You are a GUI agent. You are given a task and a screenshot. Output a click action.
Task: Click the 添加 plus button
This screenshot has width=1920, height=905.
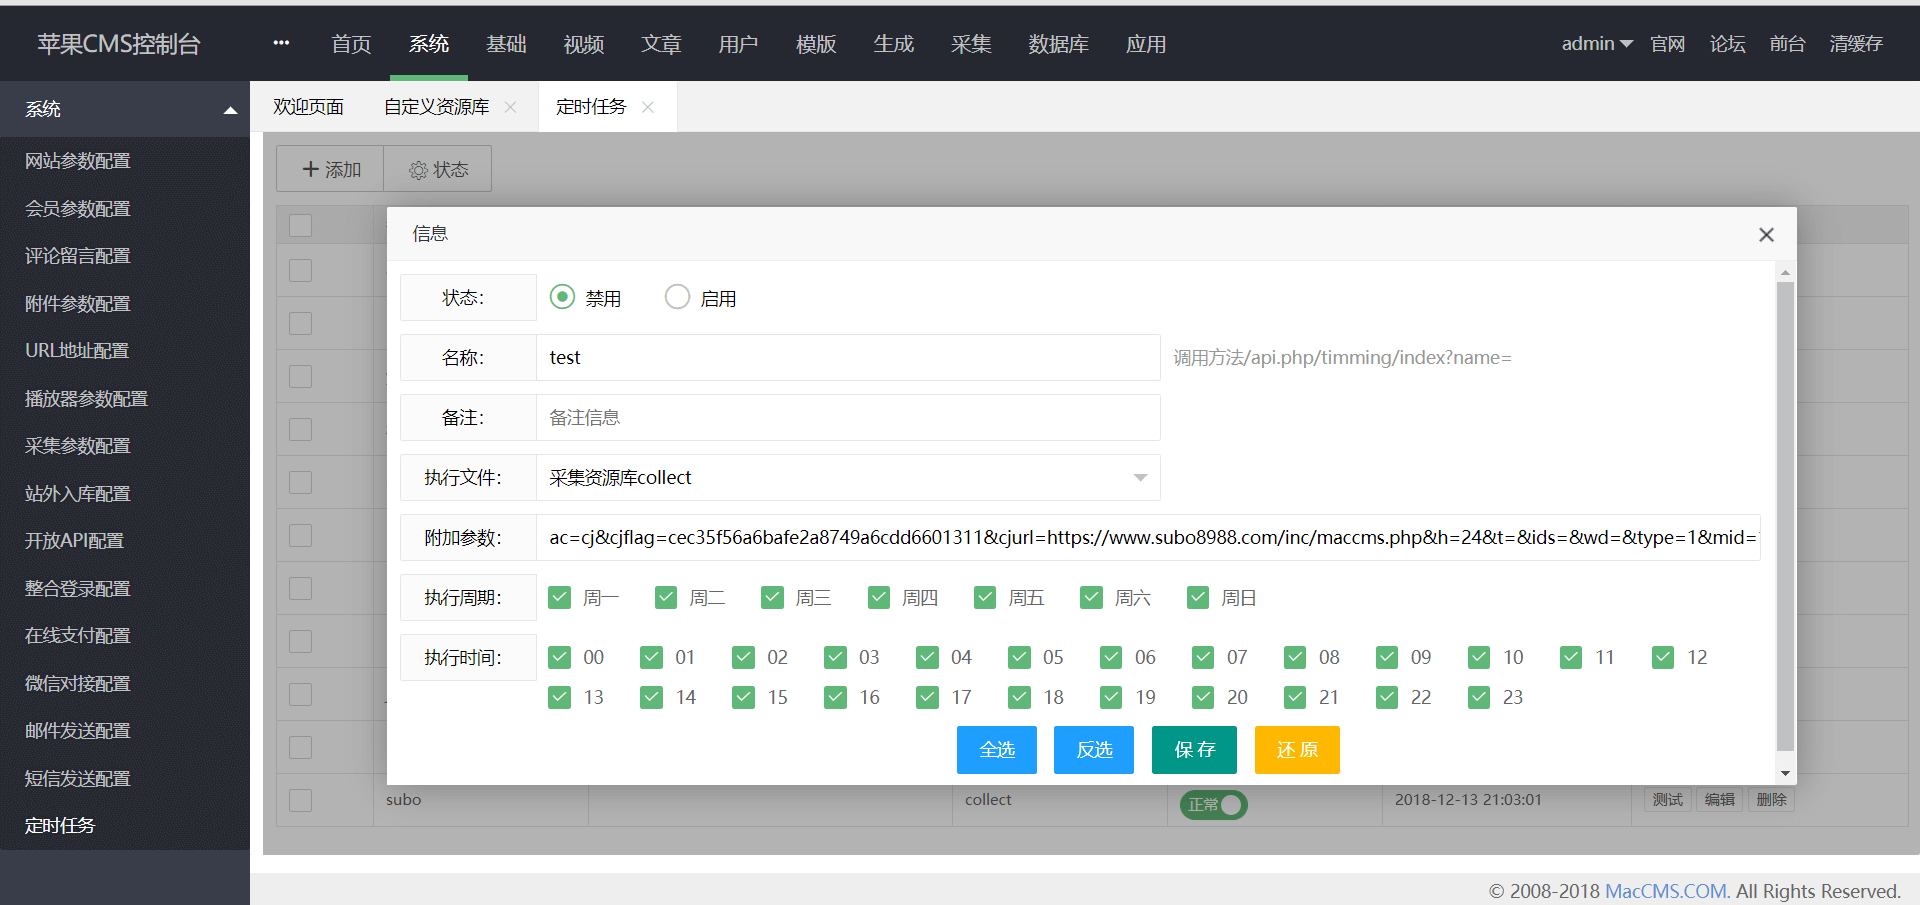tap(331, 170)
